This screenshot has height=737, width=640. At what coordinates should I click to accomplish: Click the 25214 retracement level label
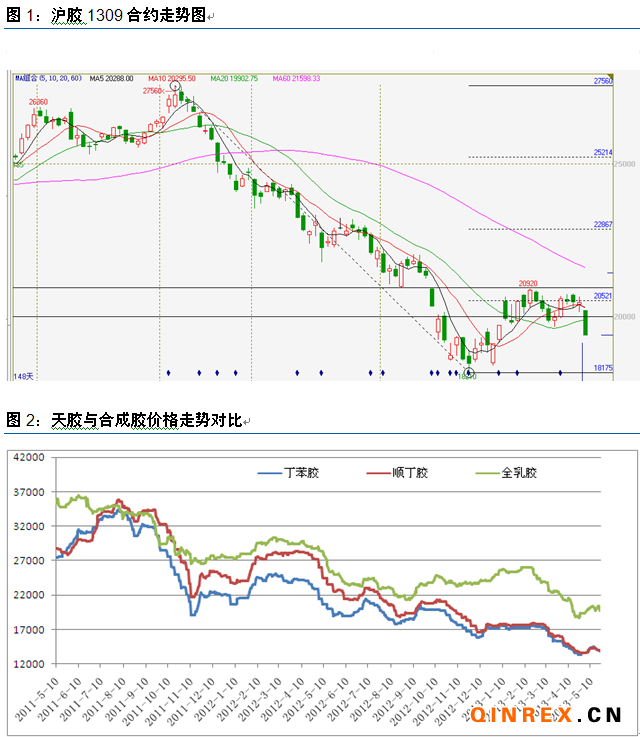point(602,153)
